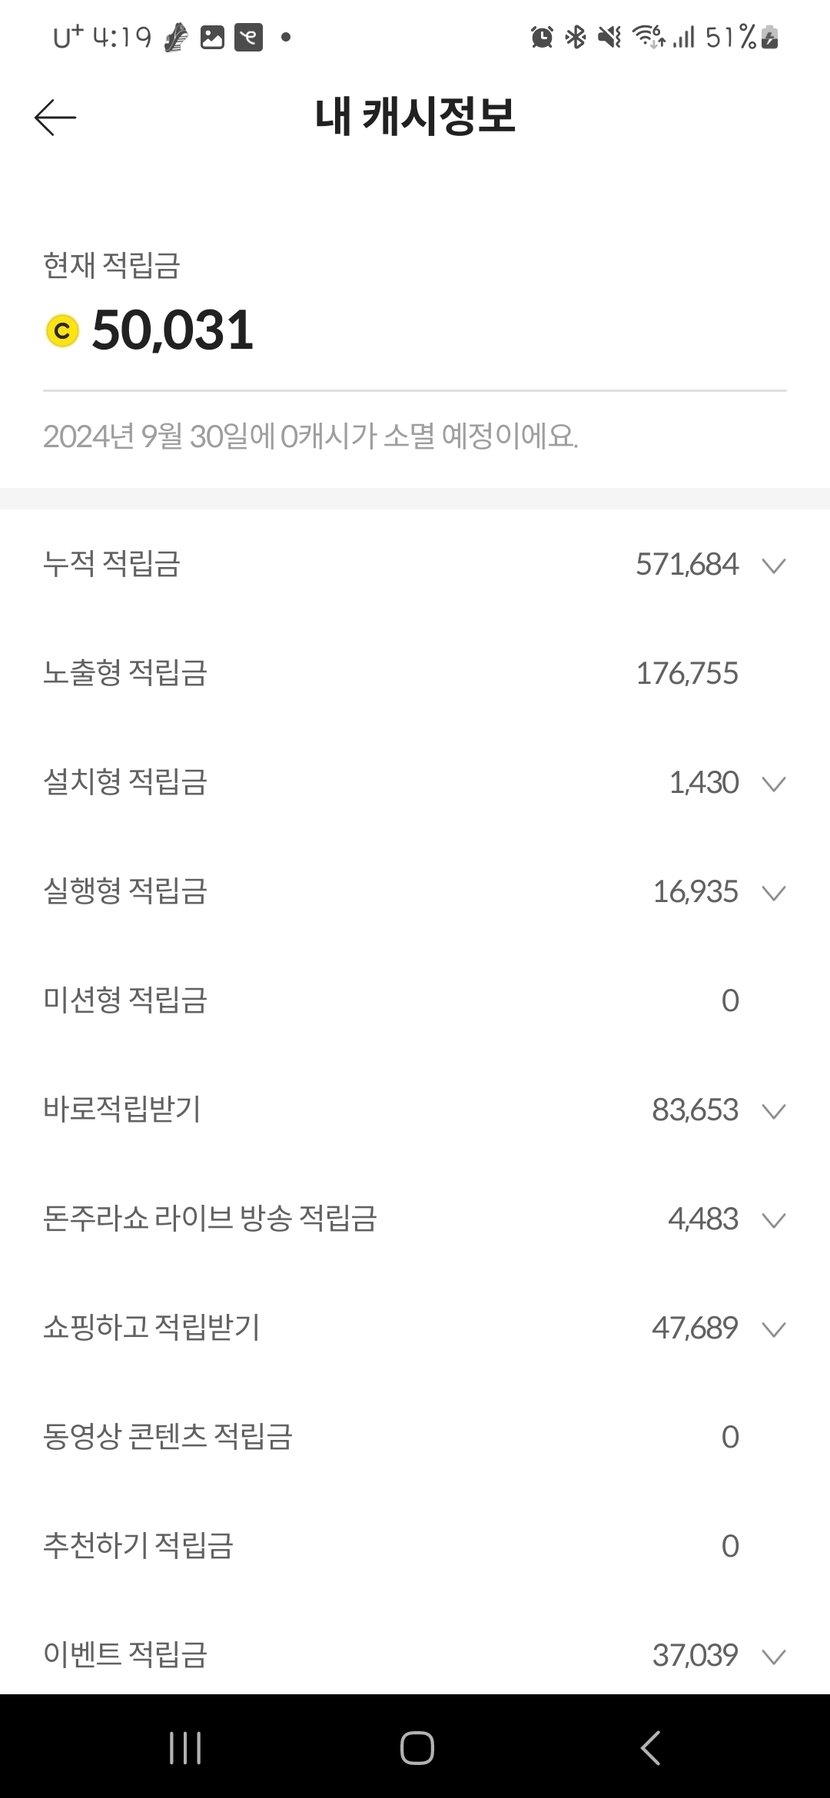This screenshot has height=1798, width=830.
Task: Expand the 이벤트 적립금 details
Action: pyautogui.click(x=773, y=1656)
